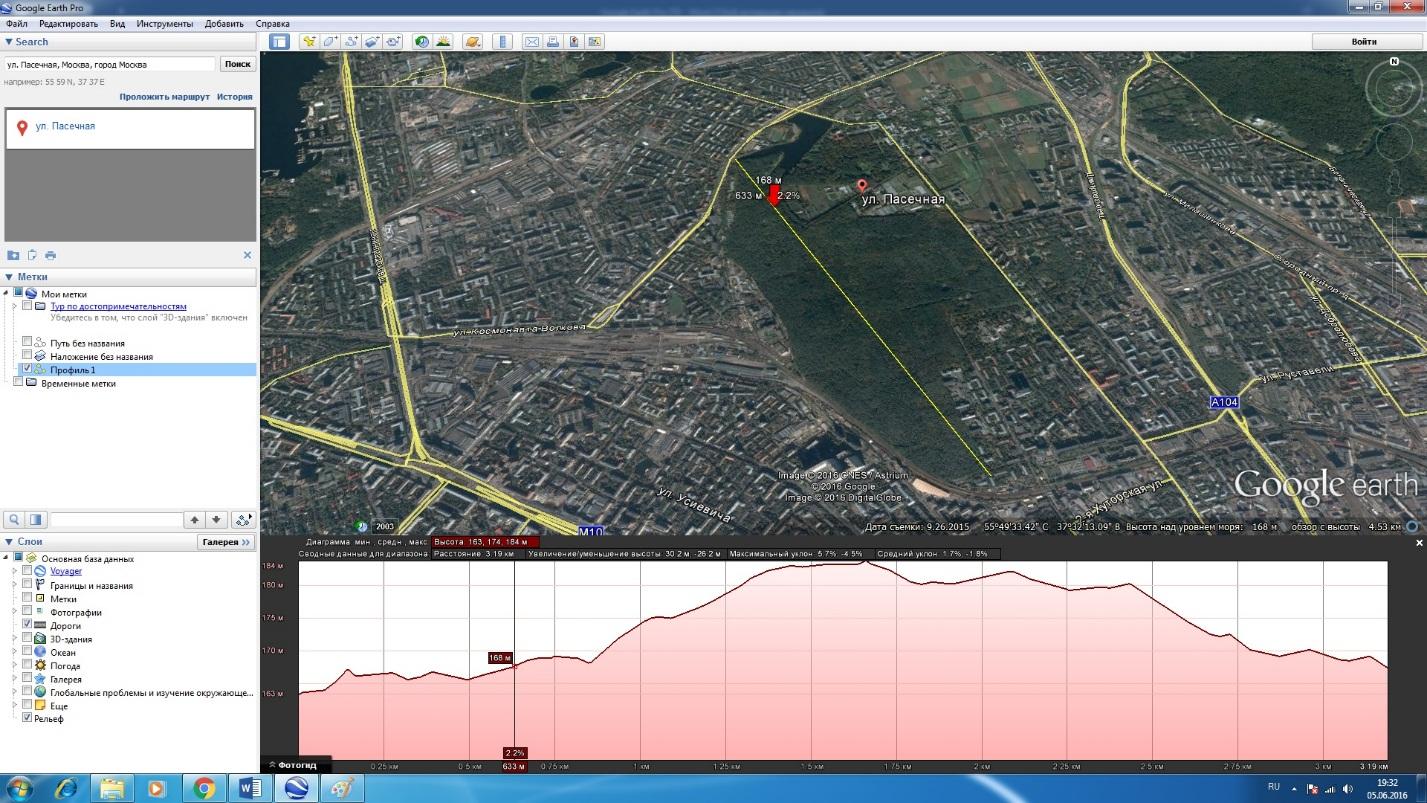This screenshot has width=1427, height=803.
Task: Hide the sidebar using toolbar button
Action: (x=279, y=42)
